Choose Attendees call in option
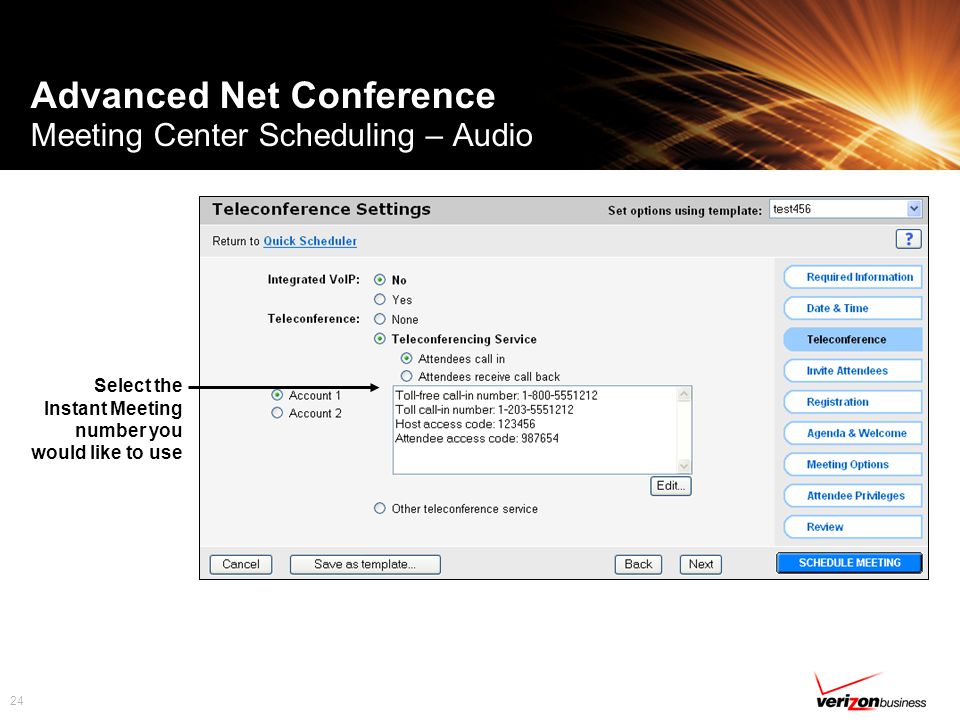The height and width of the screenshot is (720, 960). click(x=406, y=358)
